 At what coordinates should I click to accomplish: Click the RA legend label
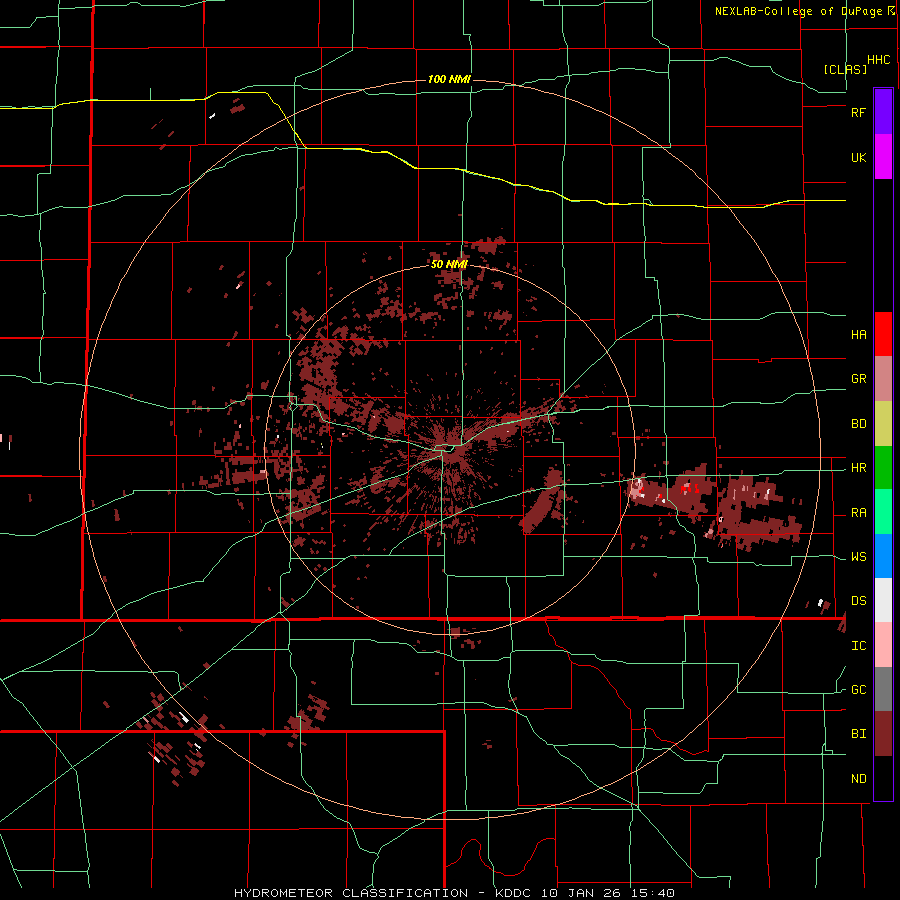[858, 513]
